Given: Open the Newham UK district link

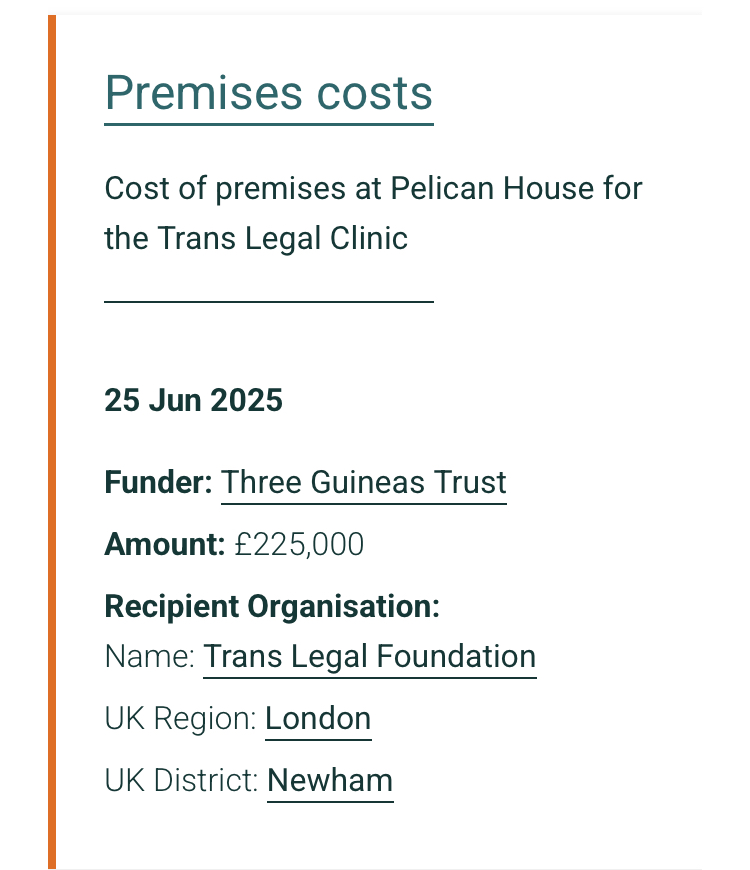Looking at the screenshot, I should [330, 781].
